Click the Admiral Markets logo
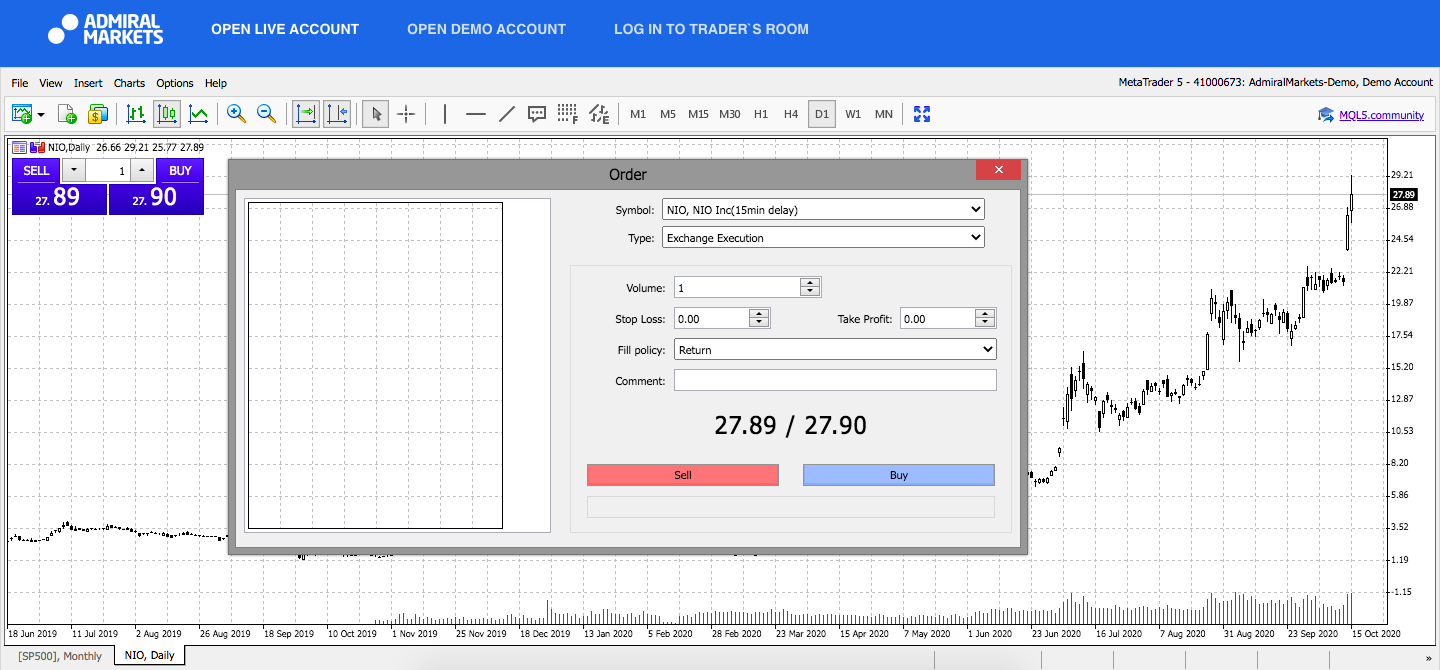 coord(106,29)
